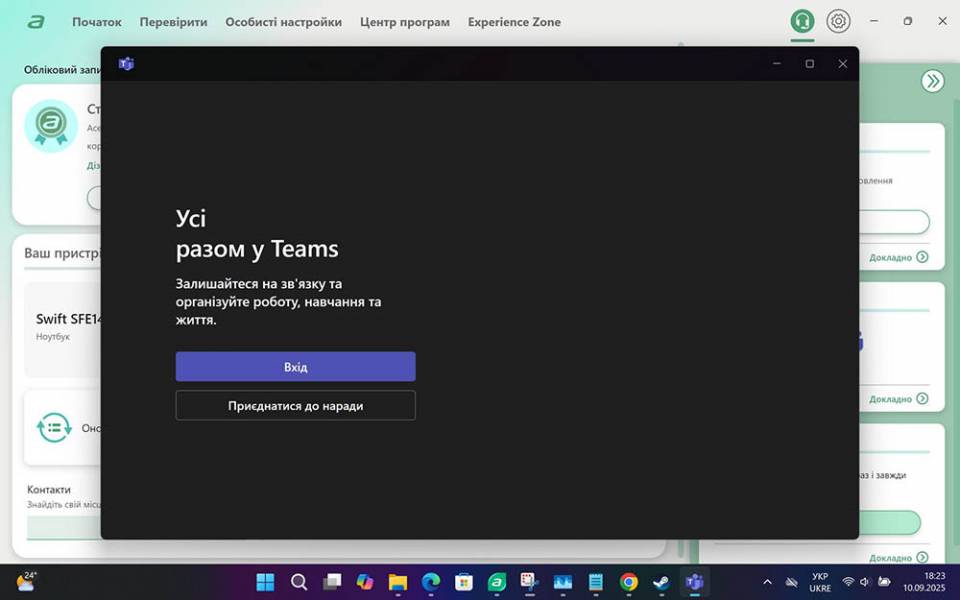The width and height of the screenshot is (960, 600).
Task: Open Steam from the taskbar
Action: pos(661,582)
